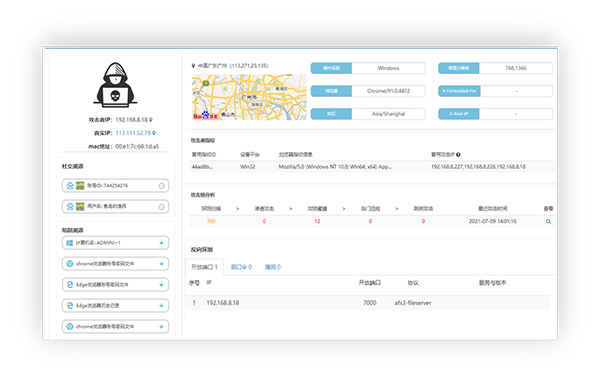
Task: Switch to the middle reverse-detection tab showing 0
Action: [241, 267]
